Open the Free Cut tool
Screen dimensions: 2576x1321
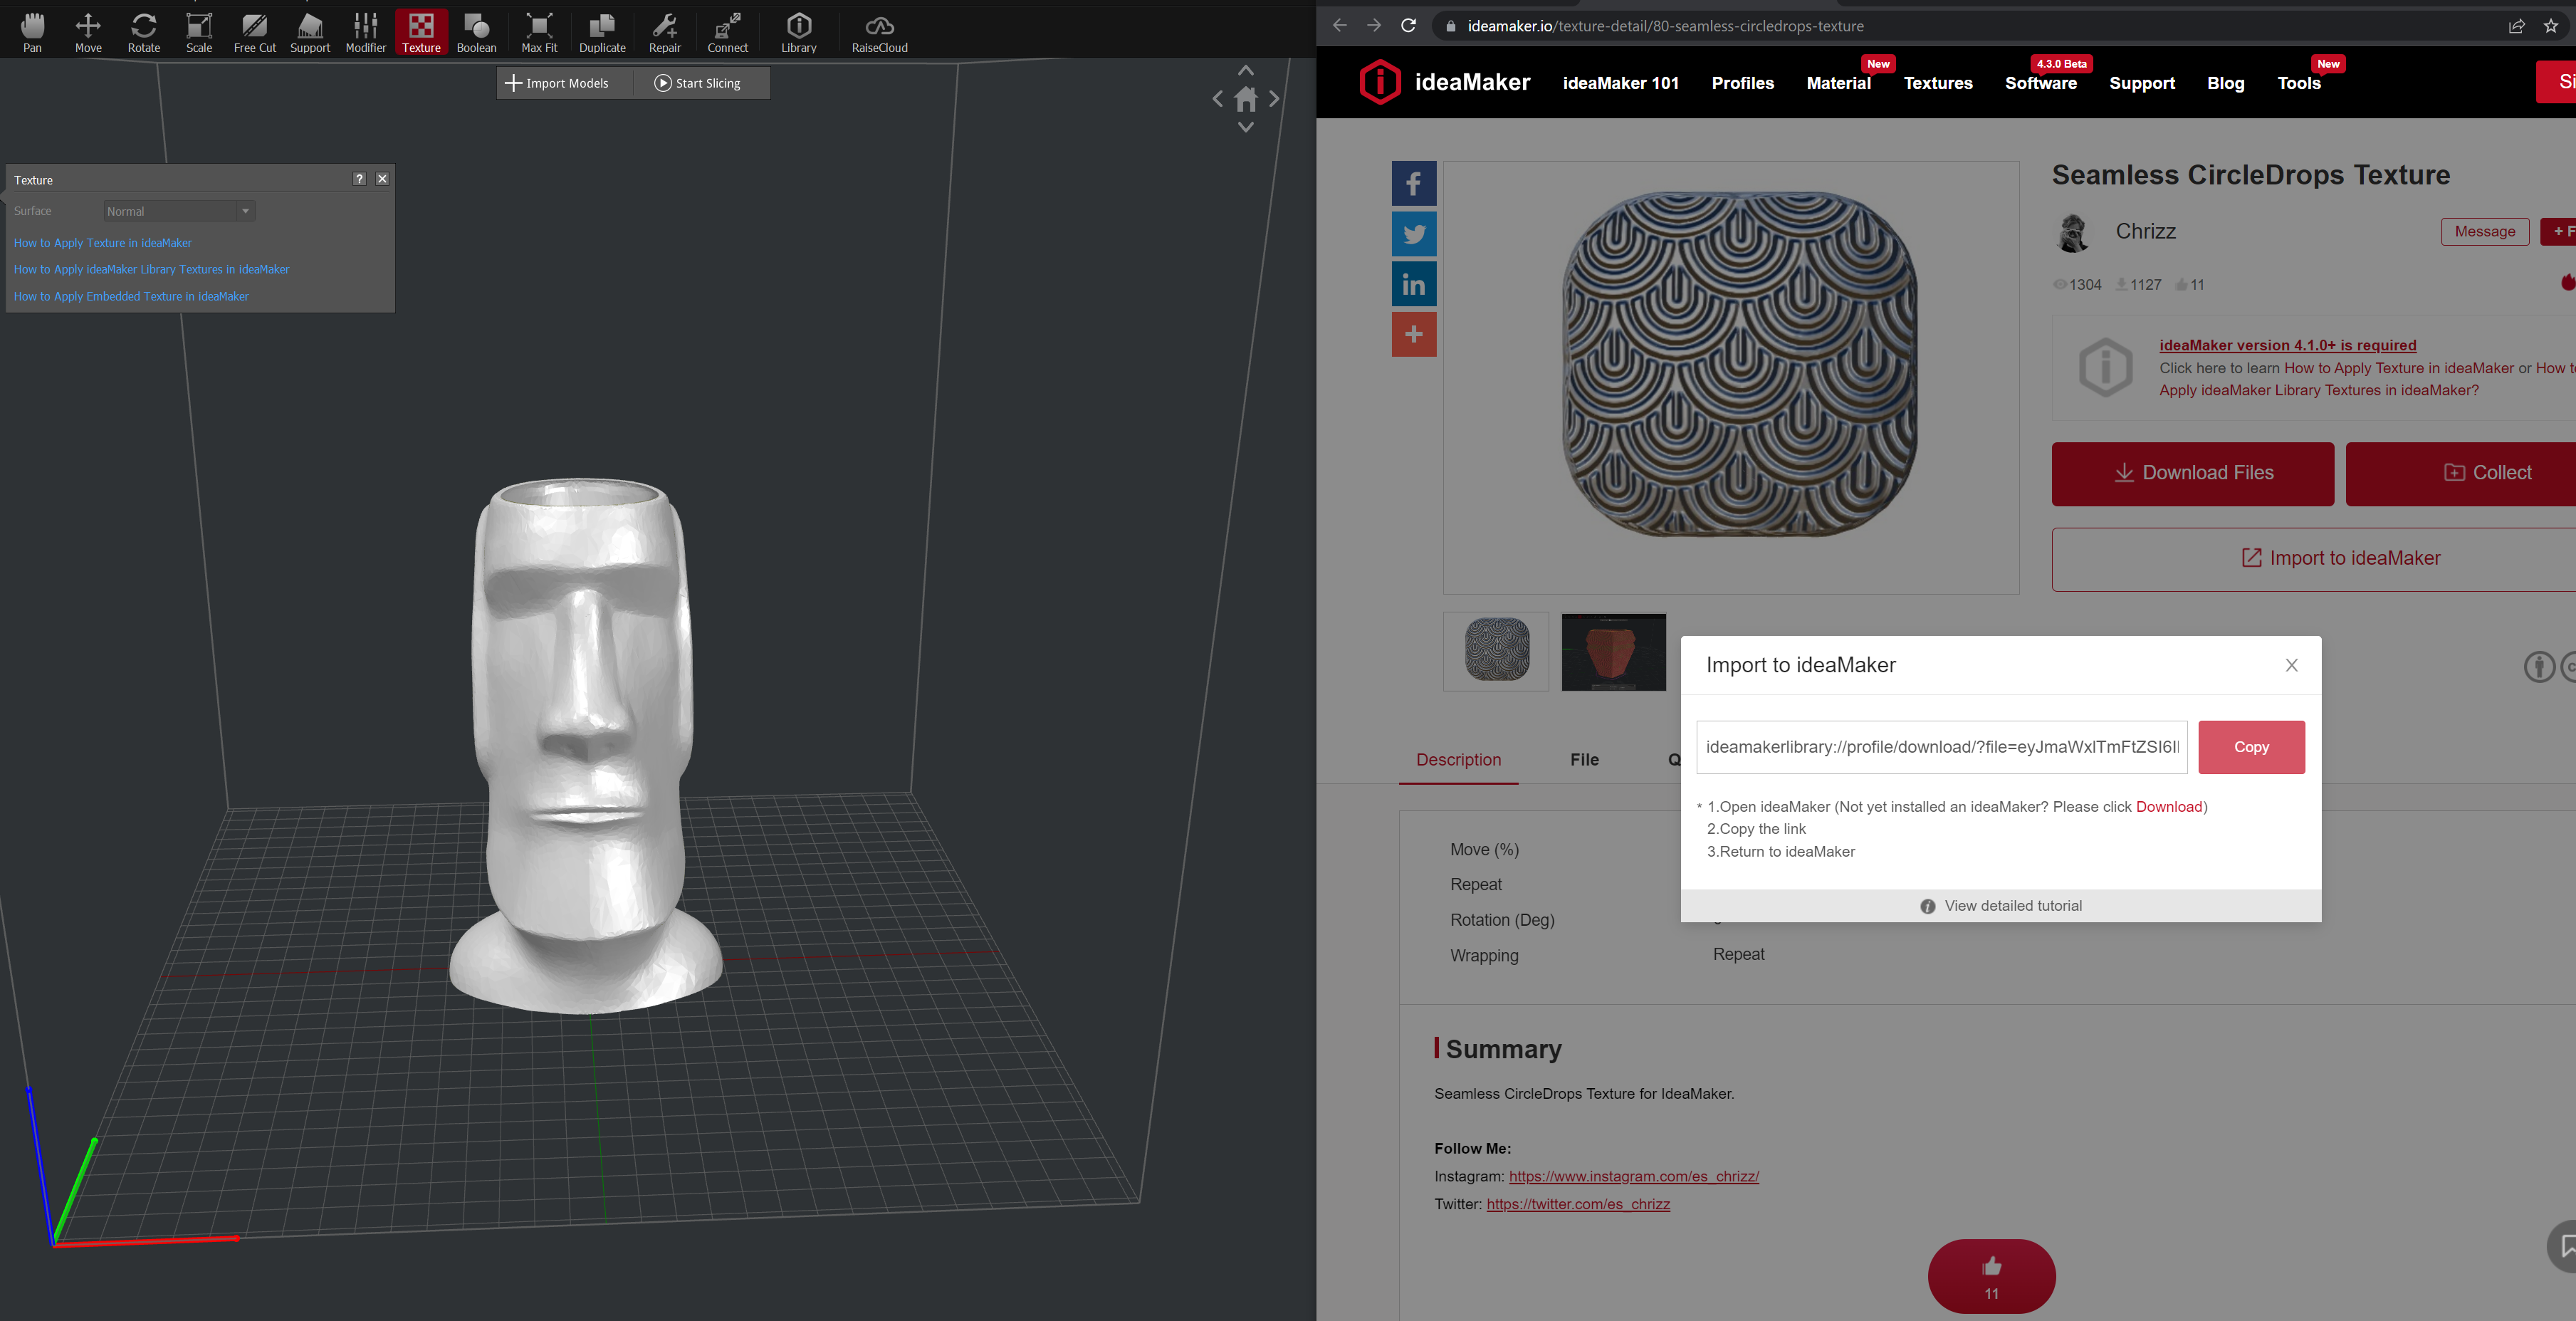(255, 33)
